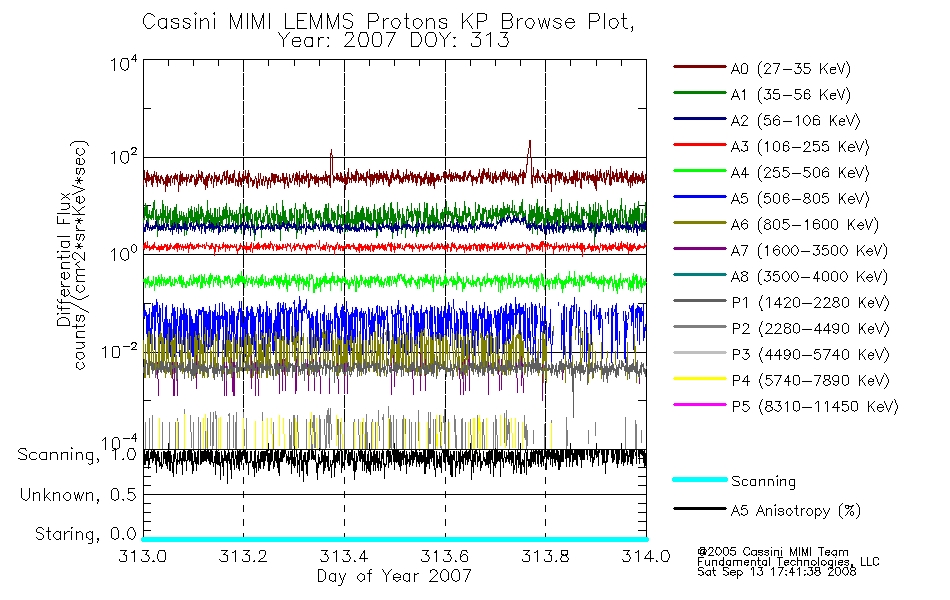Click the @2005 Cassini MIMI Team credit
Screen dimensions: 950x600
pyautogui.click(x=772, y=552)
